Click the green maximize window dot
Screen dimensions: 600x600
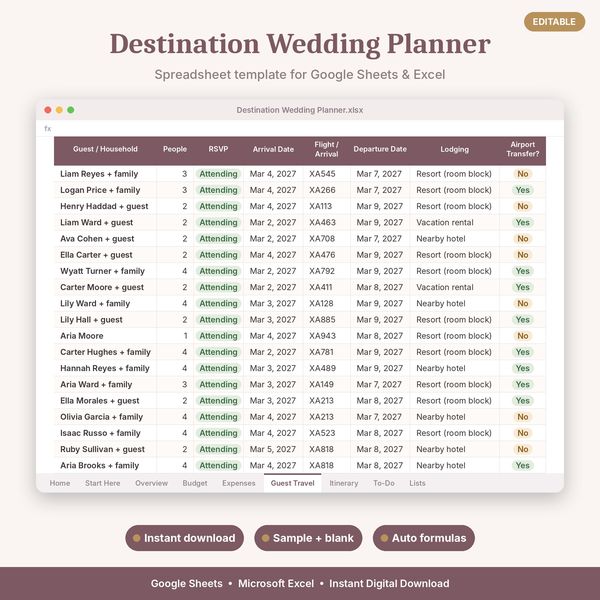point(71,110)
